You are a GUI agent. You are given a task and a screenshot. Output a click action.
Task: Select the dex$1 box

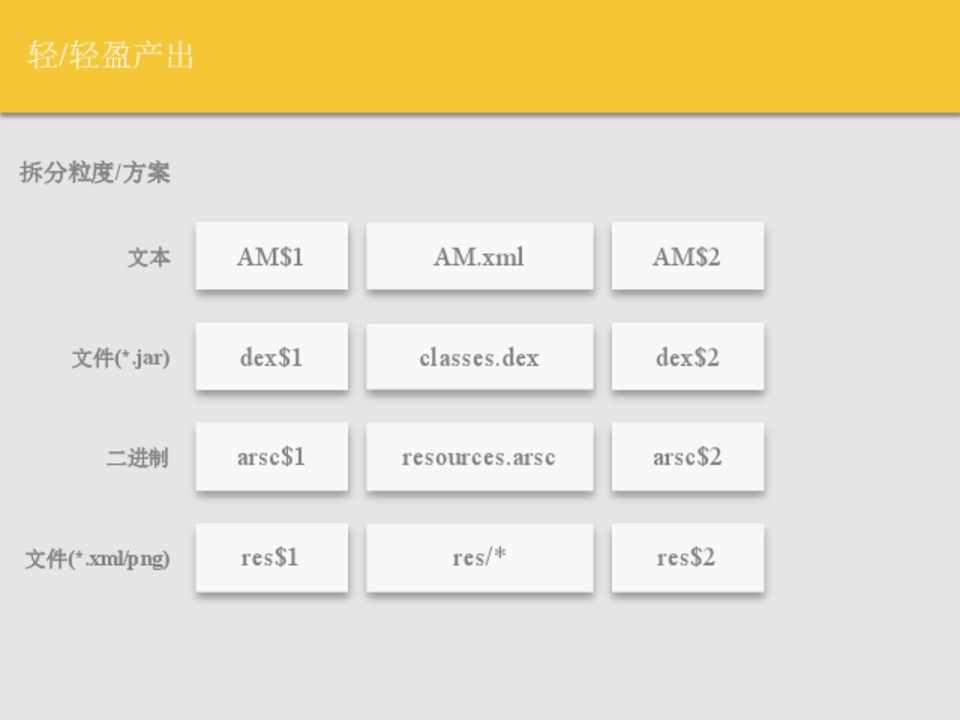pos(271,357)
